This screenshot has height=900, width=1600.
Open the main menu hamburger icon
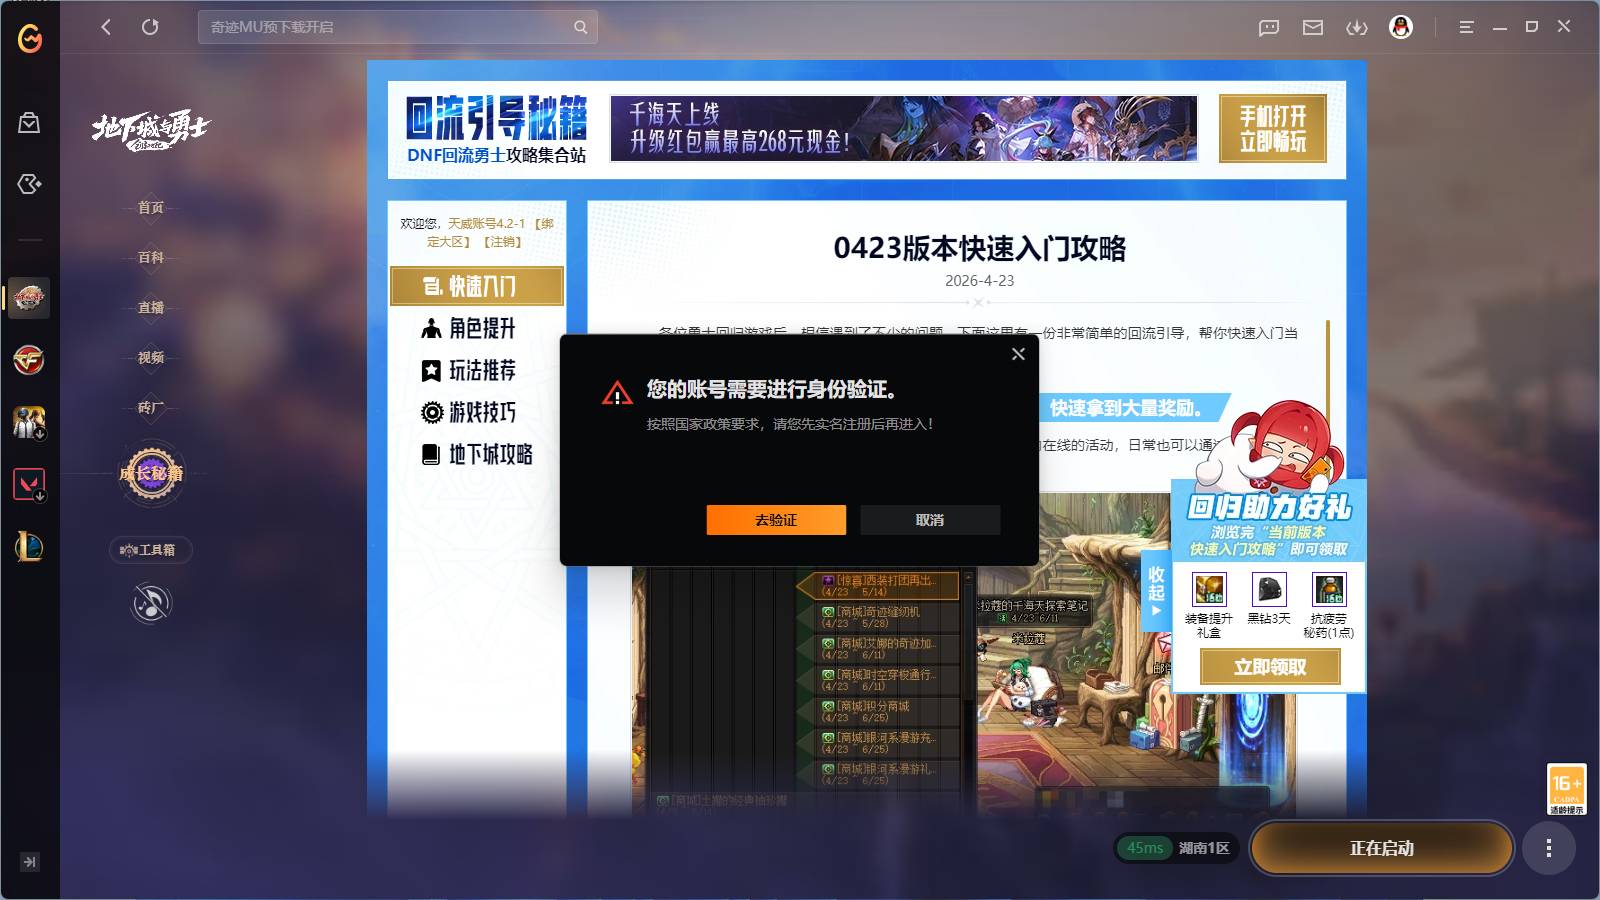[x=1466, y=28]
